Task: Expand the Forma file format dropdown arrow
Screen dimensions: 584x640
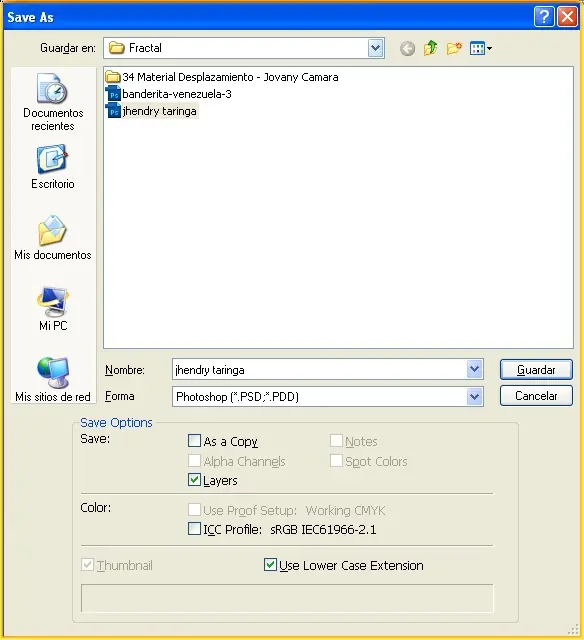Action: pyautogui.click(x=474, y=396)
